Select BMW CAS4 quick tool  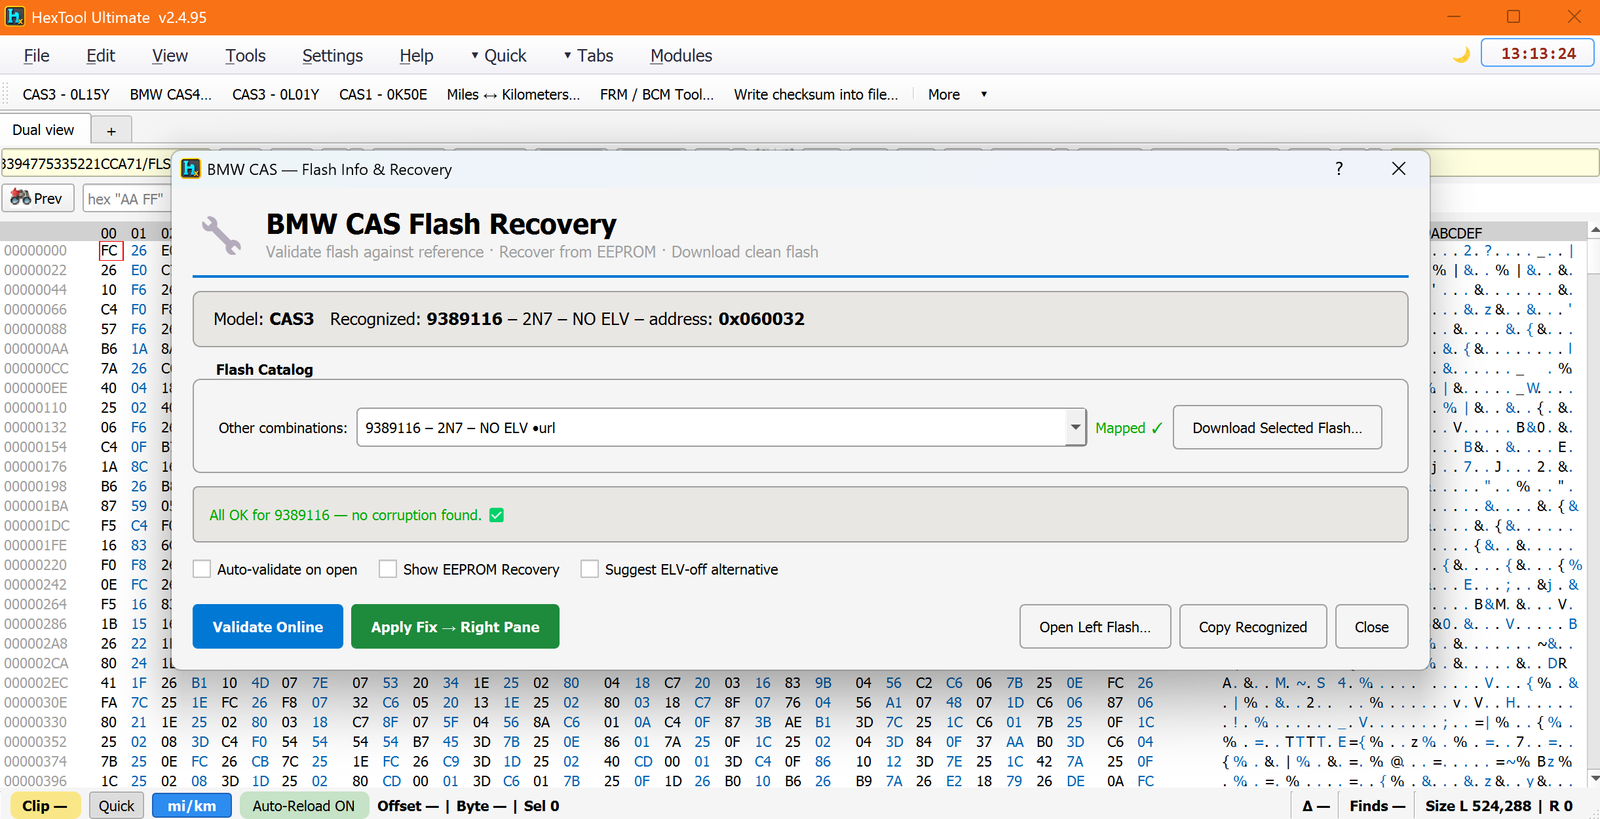coord(171,94)
